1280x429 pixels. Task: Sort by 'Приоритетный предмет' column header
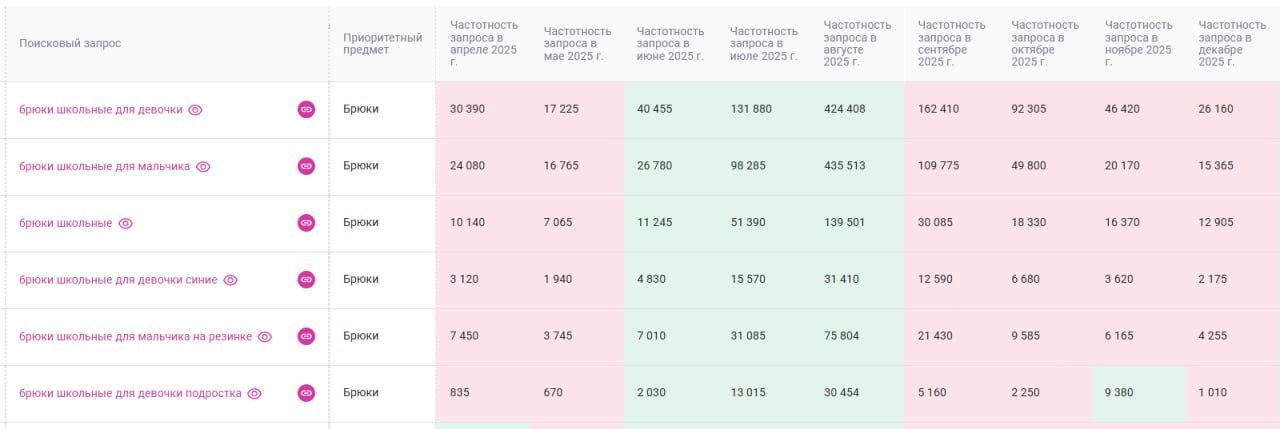(x=382, y=44)
